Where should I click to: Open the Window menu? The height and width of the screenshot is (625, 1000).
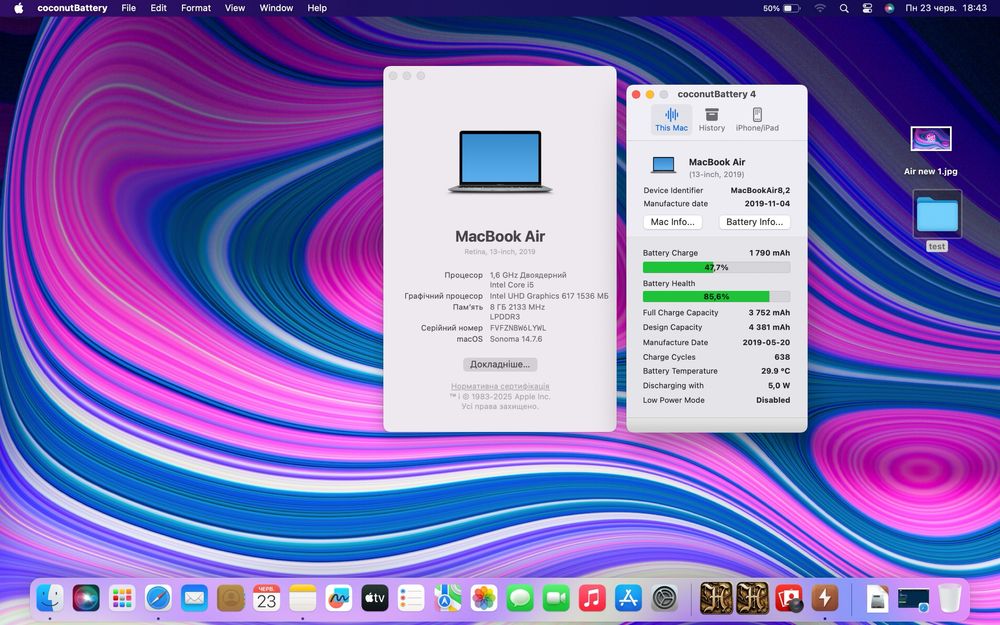pos(276,8)
